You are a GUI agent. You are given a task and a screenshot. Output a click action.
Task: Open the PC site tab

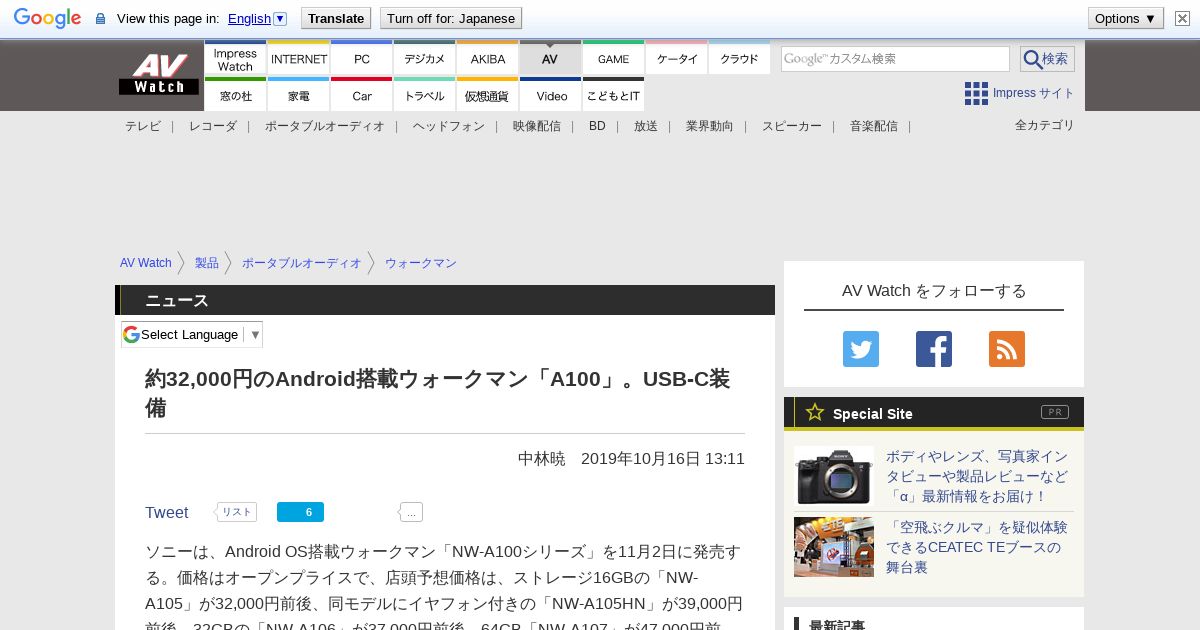(x=361, y=58)
